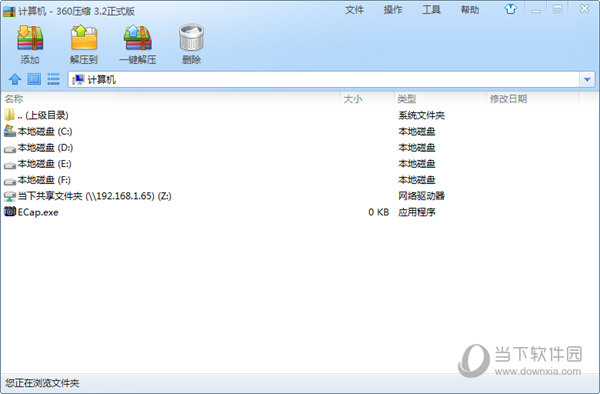Select the '.. (上级目录)' row text

click(43, 115)
